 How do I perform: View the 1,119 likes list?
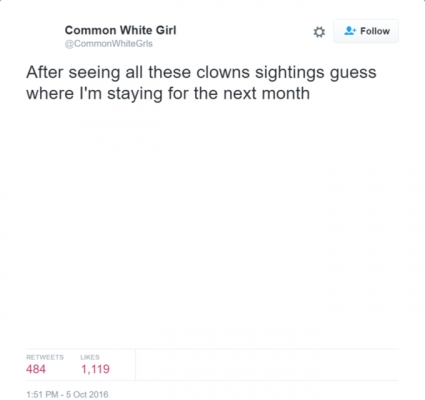pyautogui.click(x=95, y=369)
